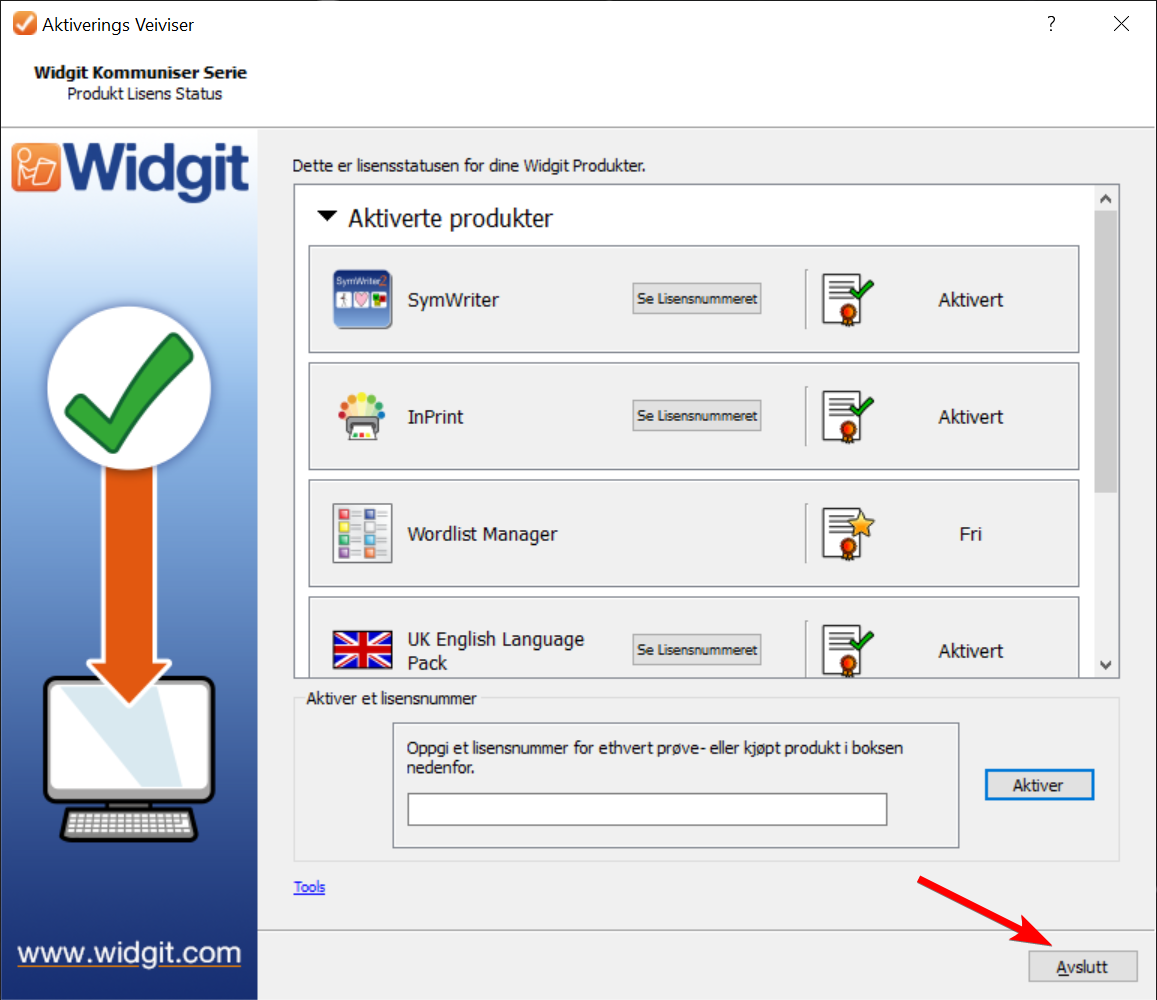Image resolution: width=1157 pixels, height=1000 pixels.
Task: View license number for InPrint
Action: [697, 415]
